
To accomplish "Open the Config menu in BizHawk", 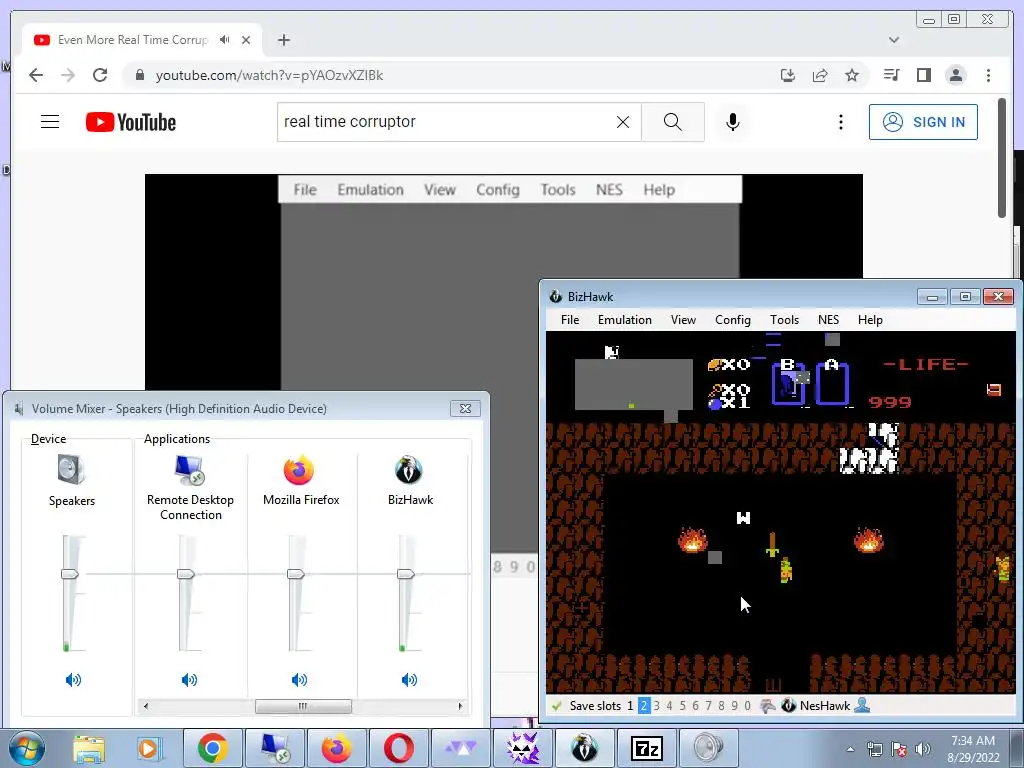I will (733, 319).
